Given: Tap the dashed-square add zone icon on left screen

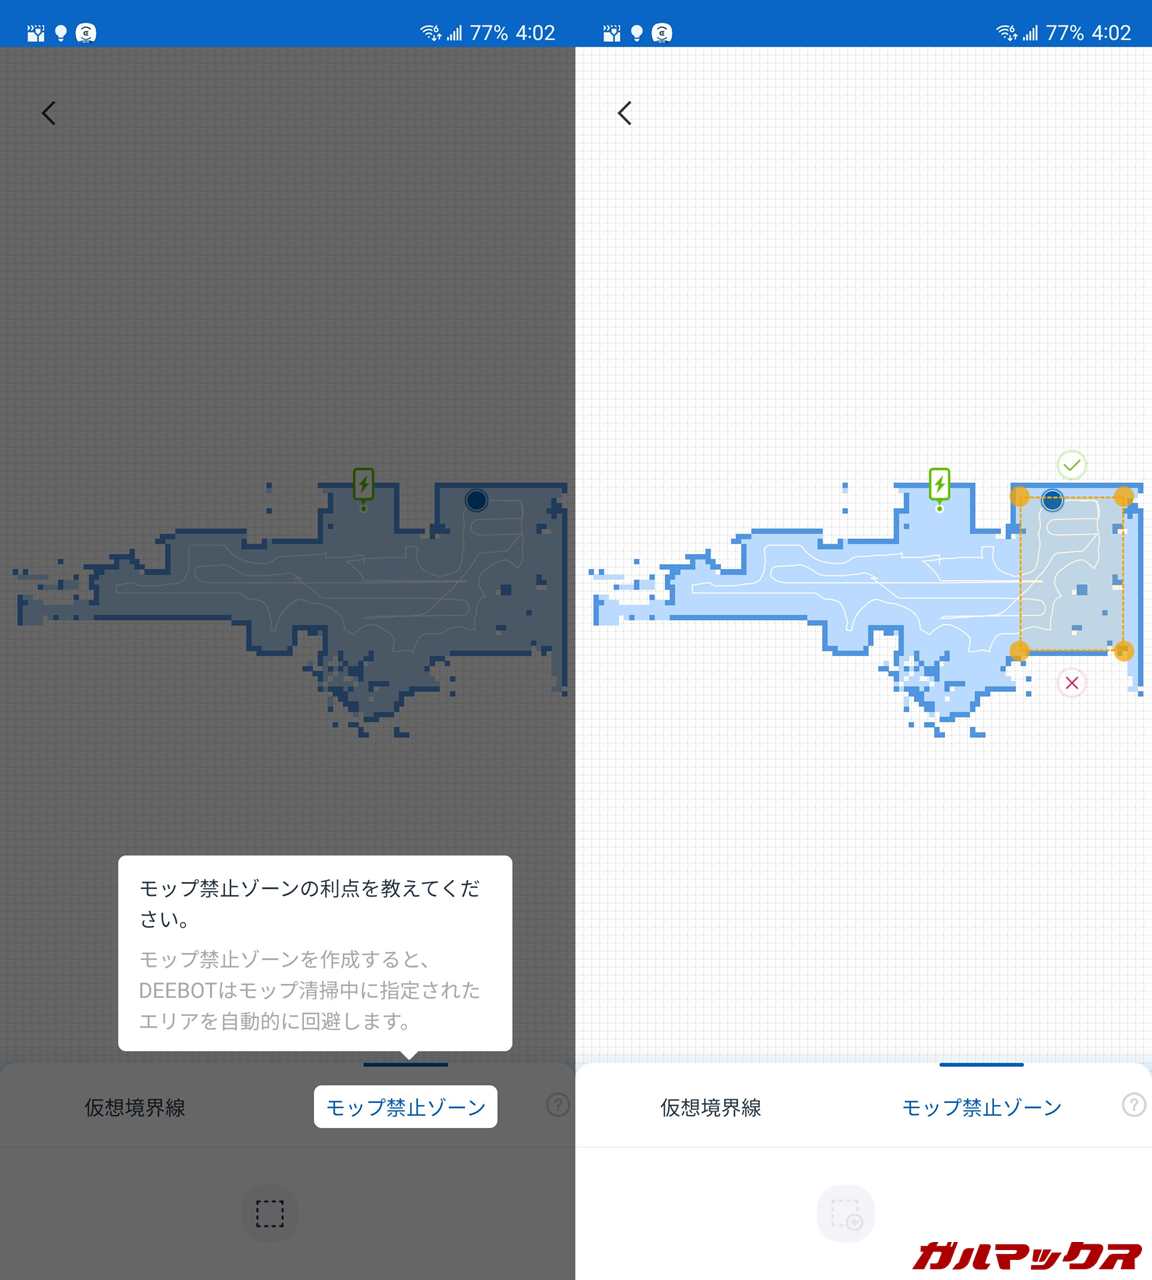Looking at the screenshot, I should (x=270, y=1213).
